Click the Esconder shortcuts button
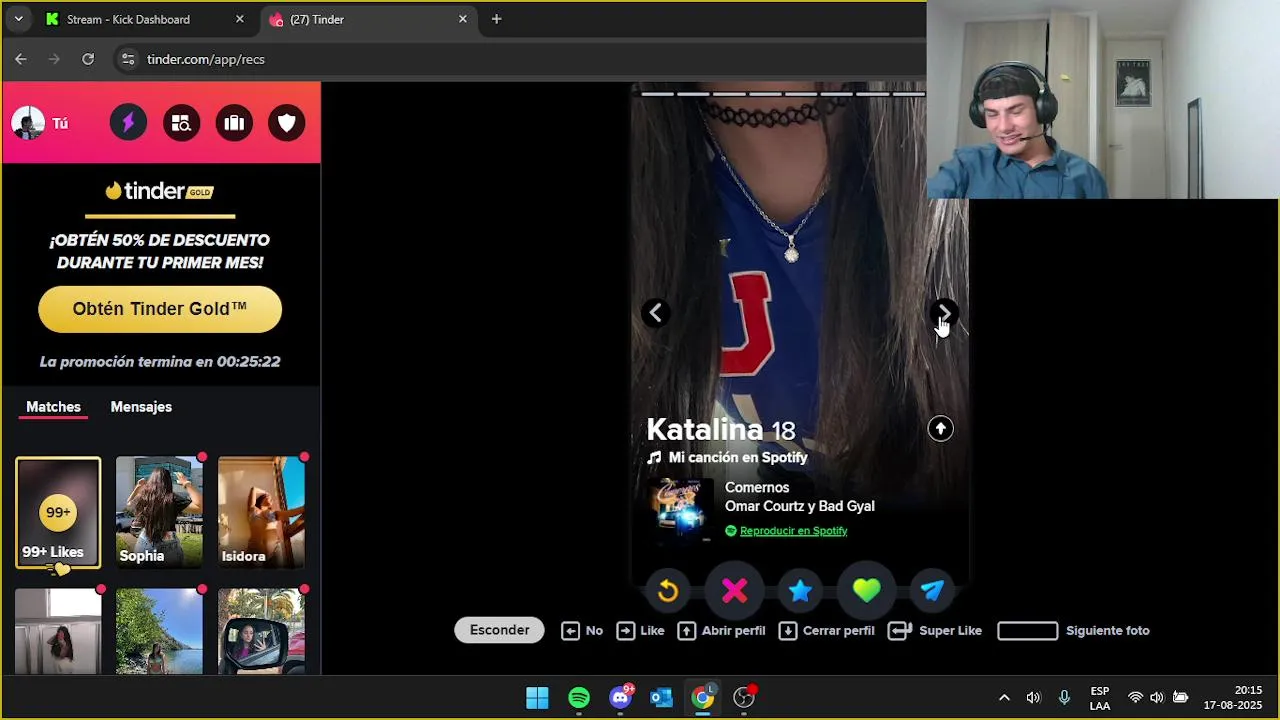The image size is (1280, 720). pos(499,630)
